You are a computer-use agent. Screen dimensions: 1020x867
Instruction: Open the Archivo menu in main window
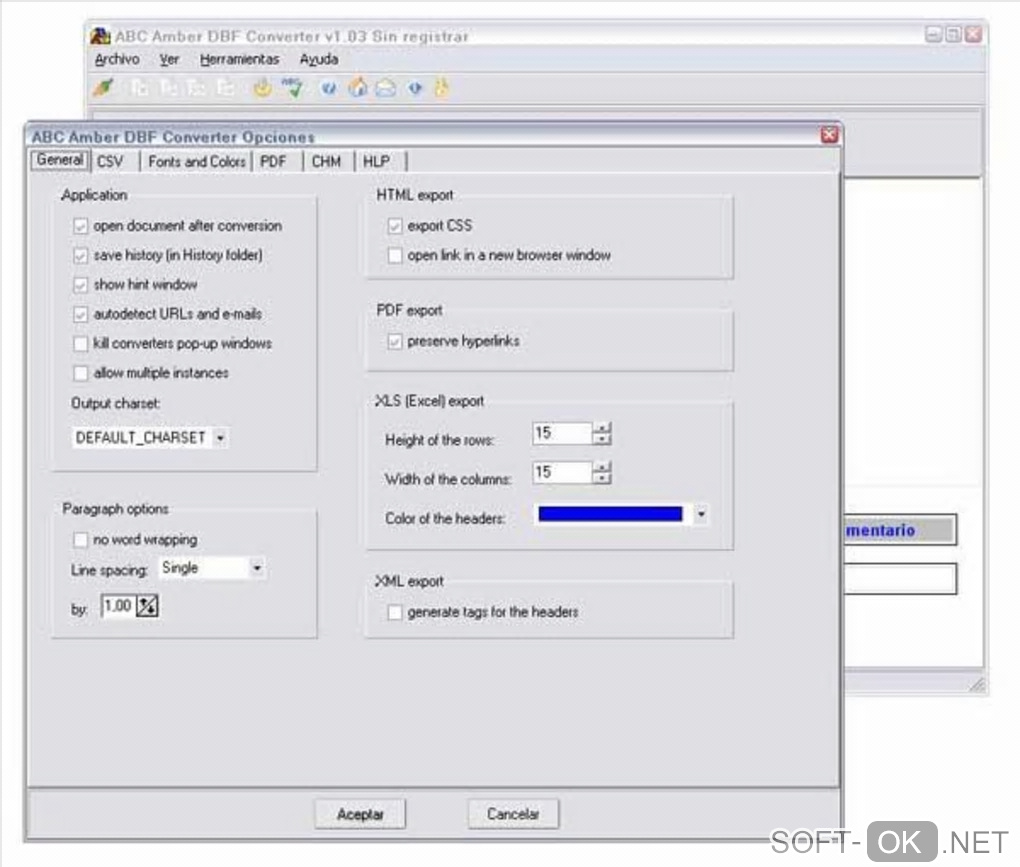click(117, 59)
